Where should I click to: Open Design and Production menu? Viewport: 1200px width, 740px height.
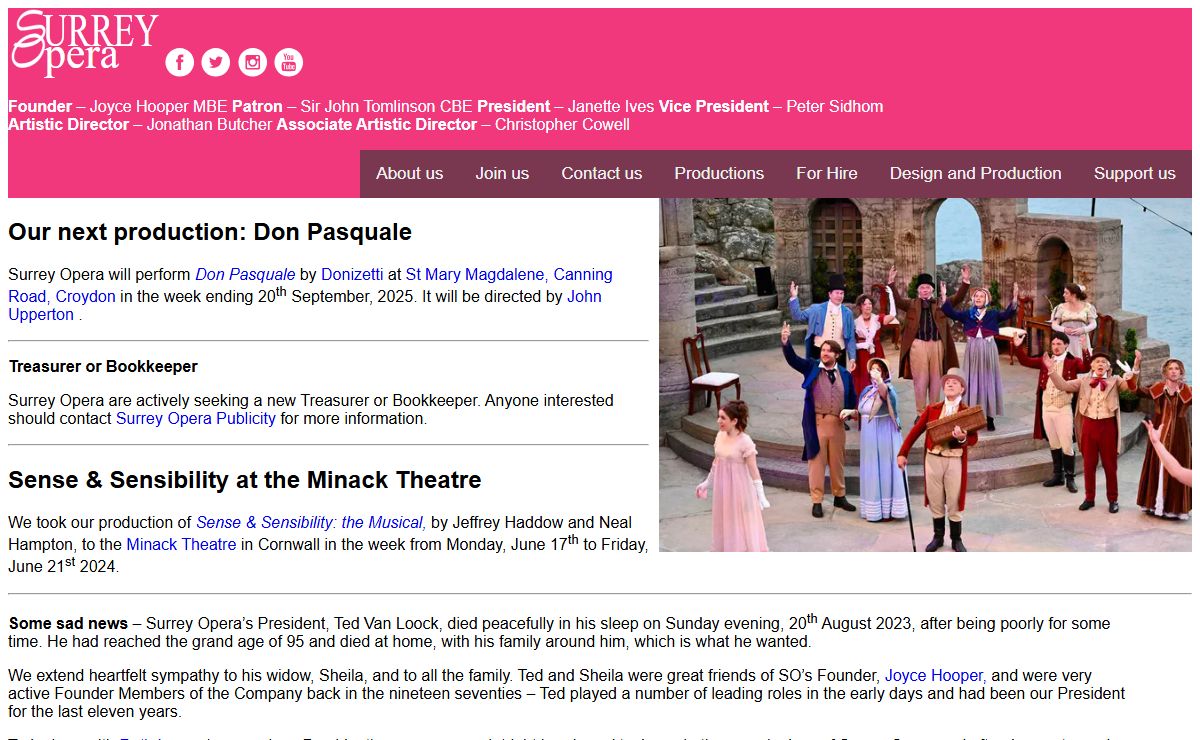coord(975,173)
